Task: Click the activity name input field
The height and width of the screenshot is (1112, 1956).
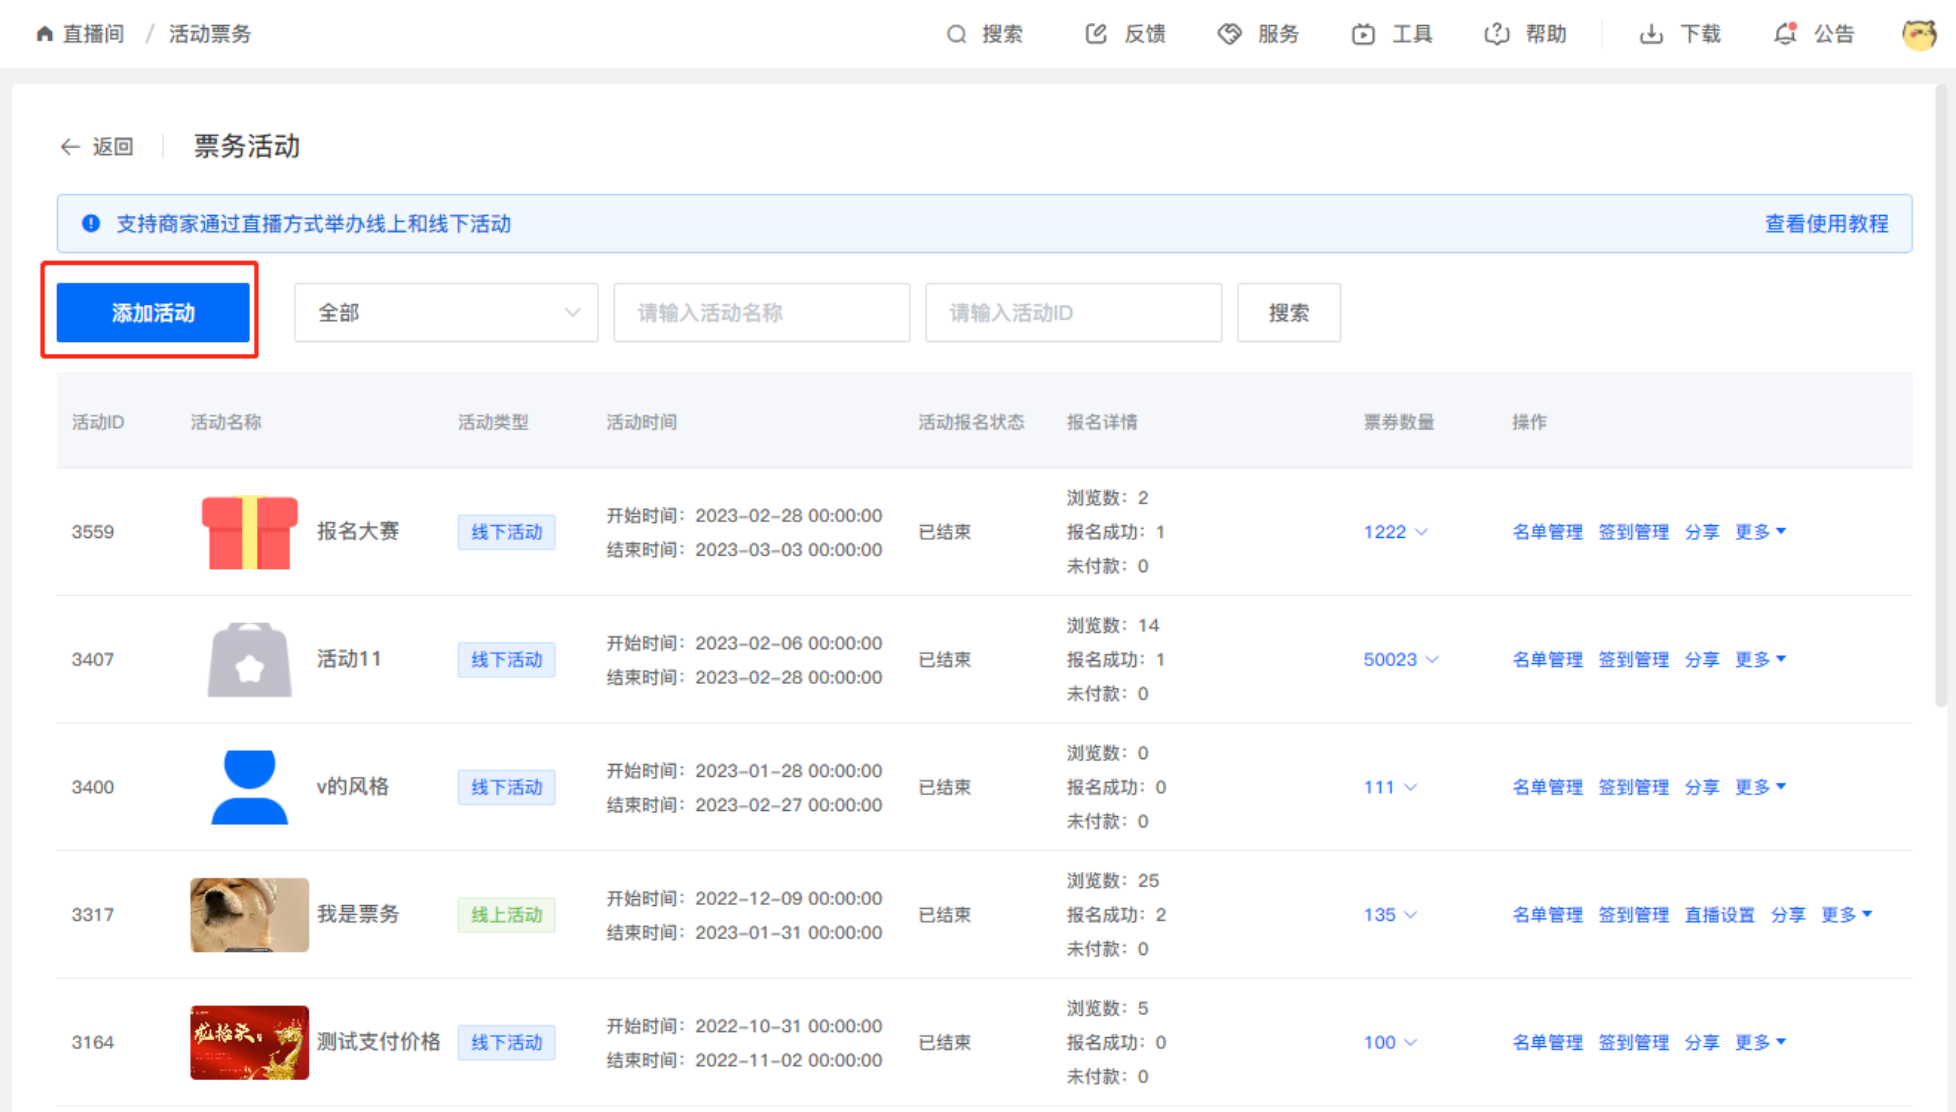Action: (x=761, y=313)
